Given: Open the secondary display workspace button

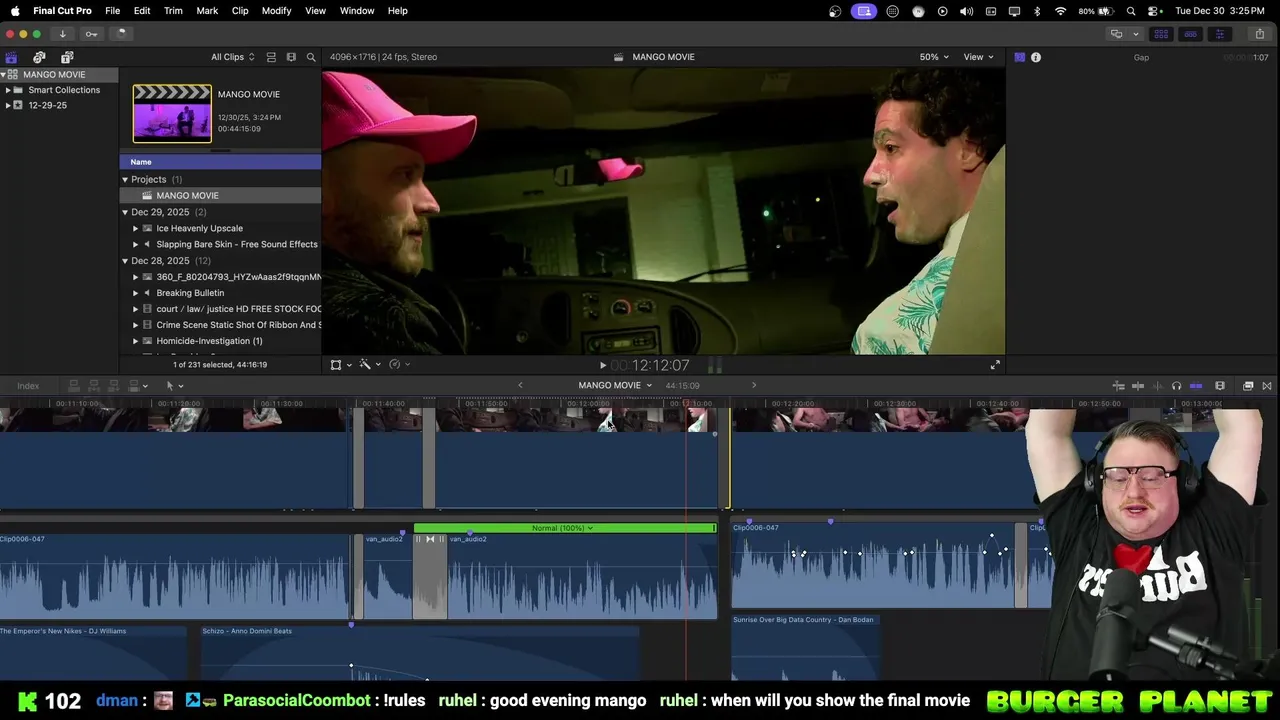Looking at the screenshot, I should (1116, 34).
